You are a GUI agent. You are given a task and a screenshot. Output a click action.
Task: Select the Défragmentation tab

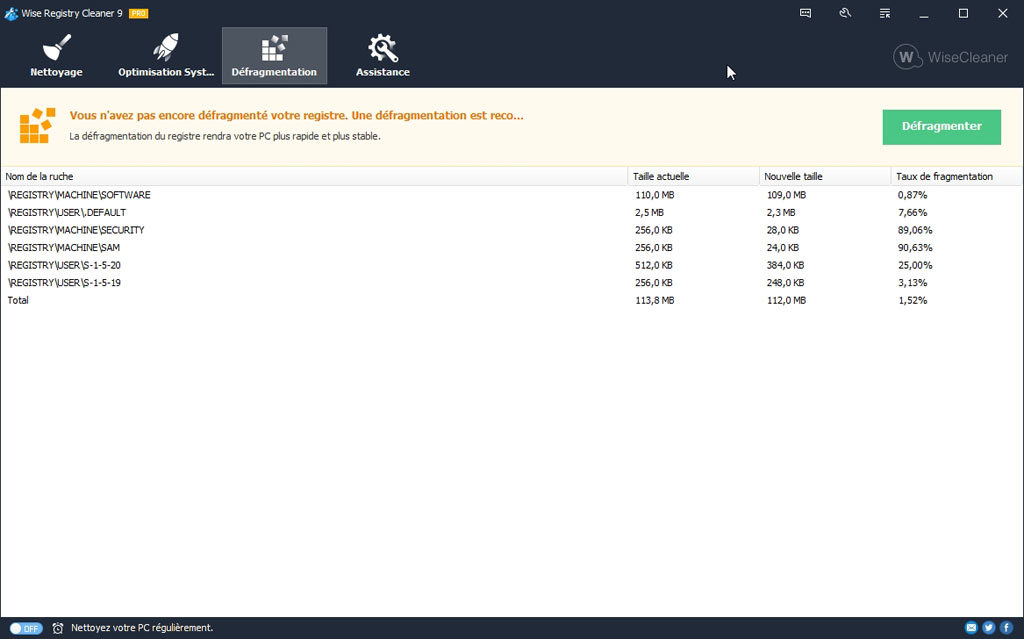tap(274, 56)
